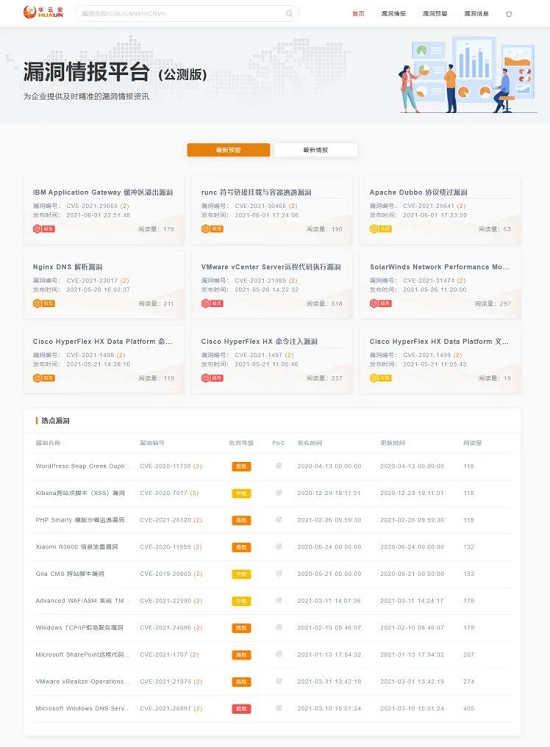Image resolution: width=550 pixels, height=747 pixels.
Task: Click the magnifier search icon
Action: (289, 14)
